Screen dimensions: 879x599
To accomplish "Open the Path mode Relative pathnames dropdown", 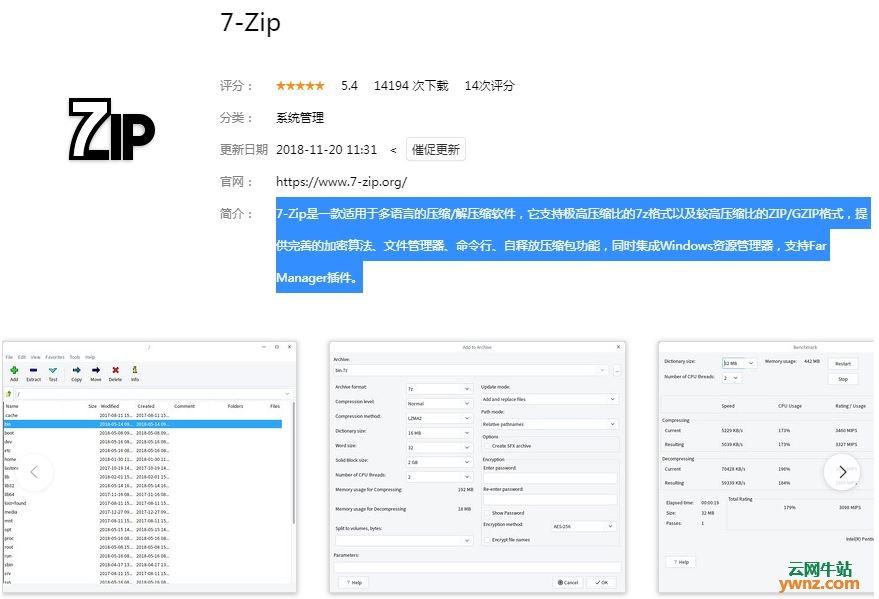I will tap(549, 424).
